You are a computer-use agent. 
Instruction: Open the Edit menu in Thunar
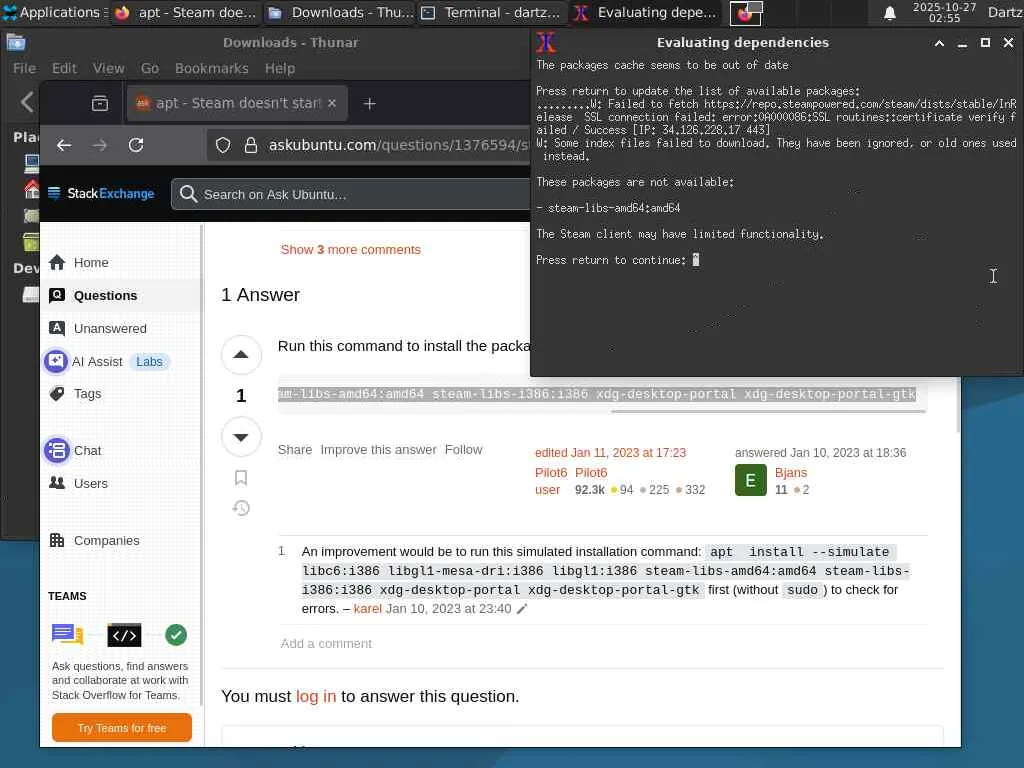click(64, 68)
